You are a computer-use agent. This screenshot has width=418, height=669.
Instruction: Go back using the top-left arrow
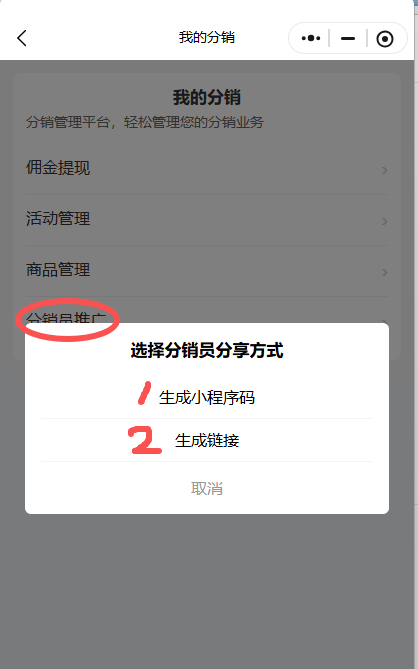tap(22, 38)
